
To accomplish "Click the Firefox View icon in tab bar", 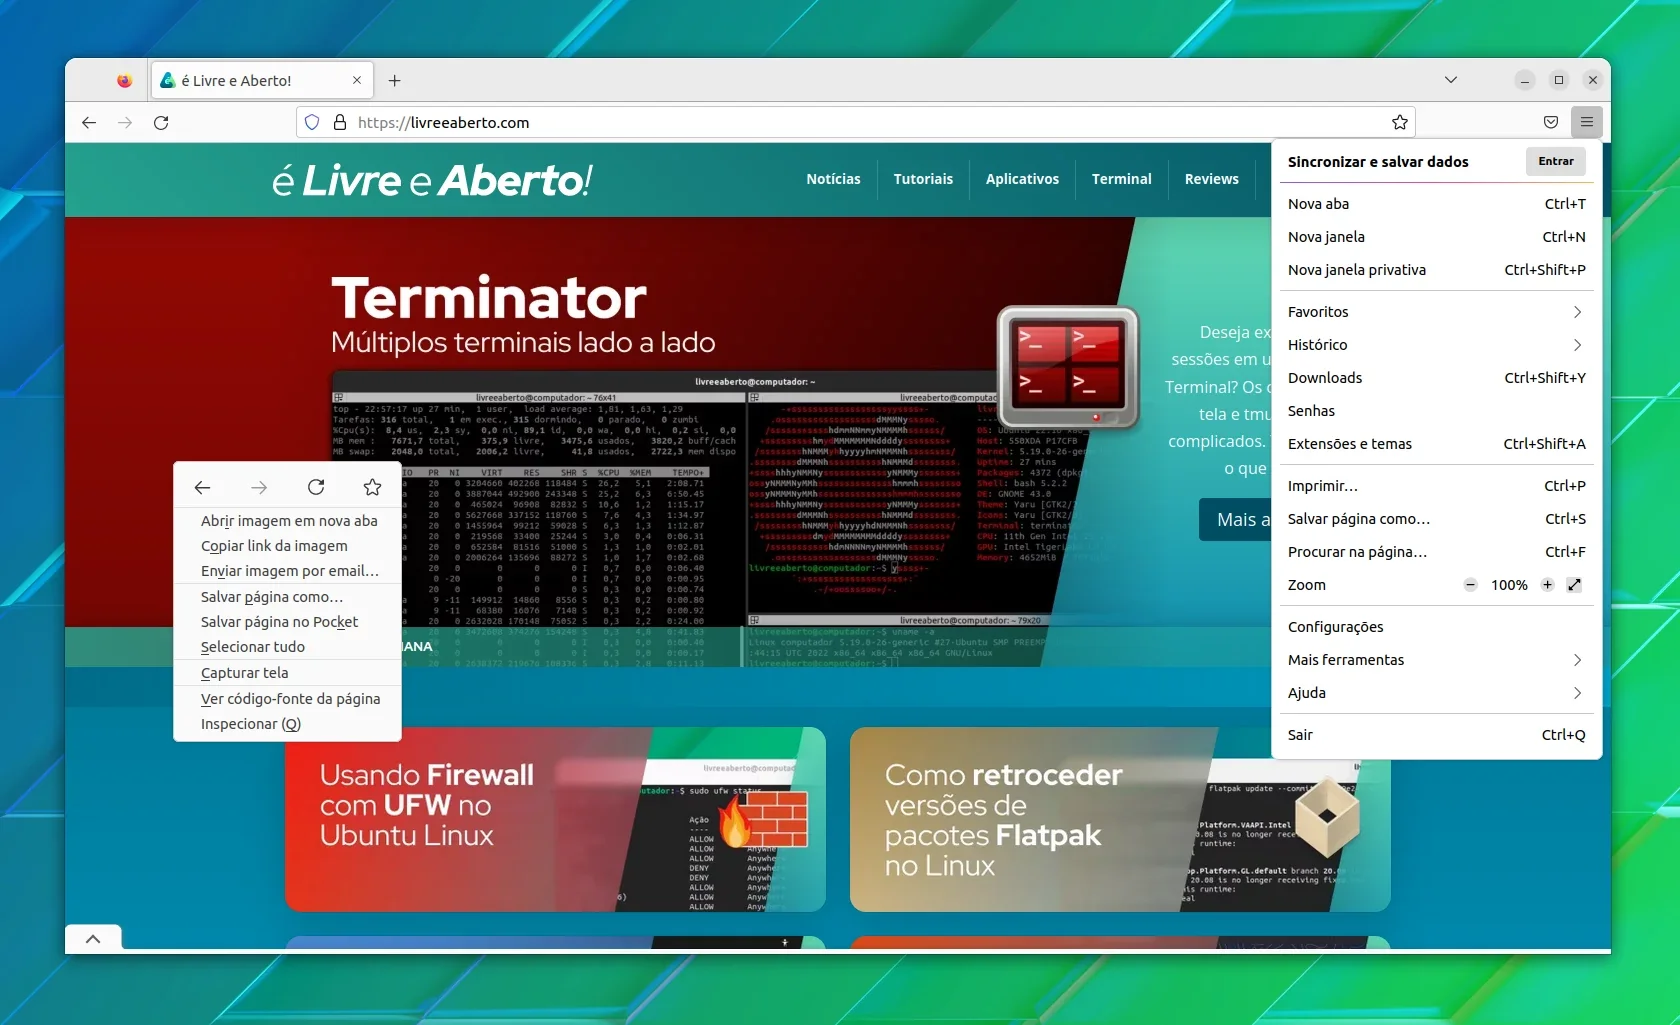I will (x=124, y=81).
